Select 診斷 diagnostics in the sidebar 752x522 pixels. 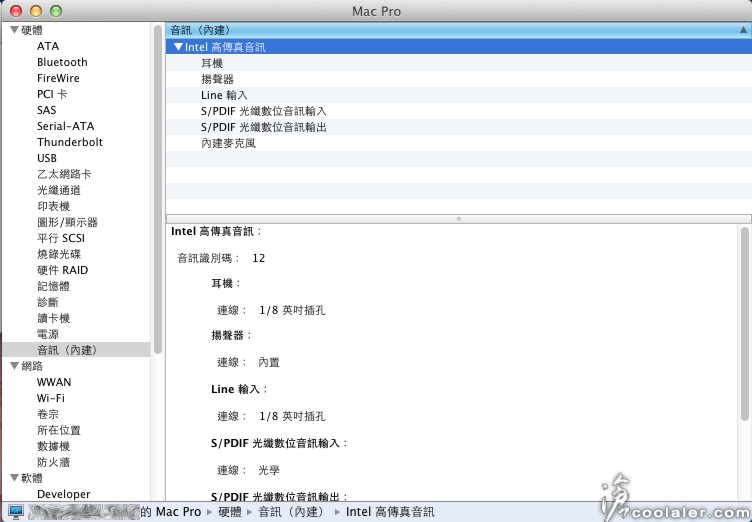[48, 302]
